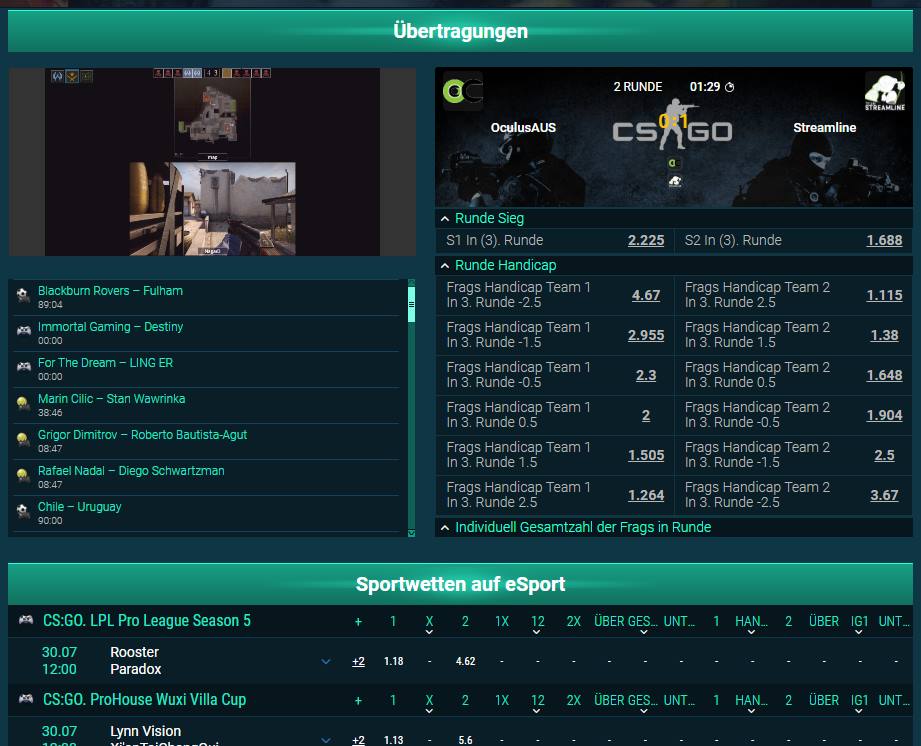Click the live CS:GO stream video player
Screen dimensions: 921x746
pyautogui.click(x=212, y=162)
